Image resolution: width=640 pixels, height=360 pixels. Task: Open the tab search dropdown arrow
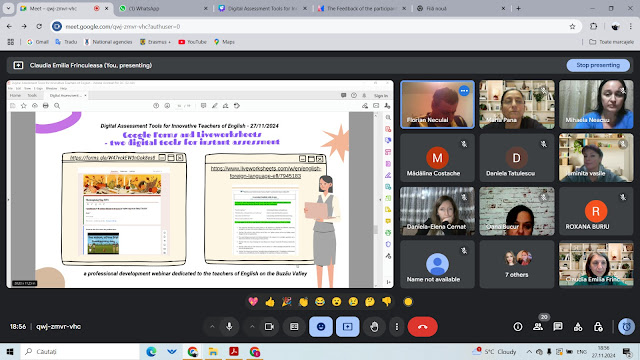(8, 8)
